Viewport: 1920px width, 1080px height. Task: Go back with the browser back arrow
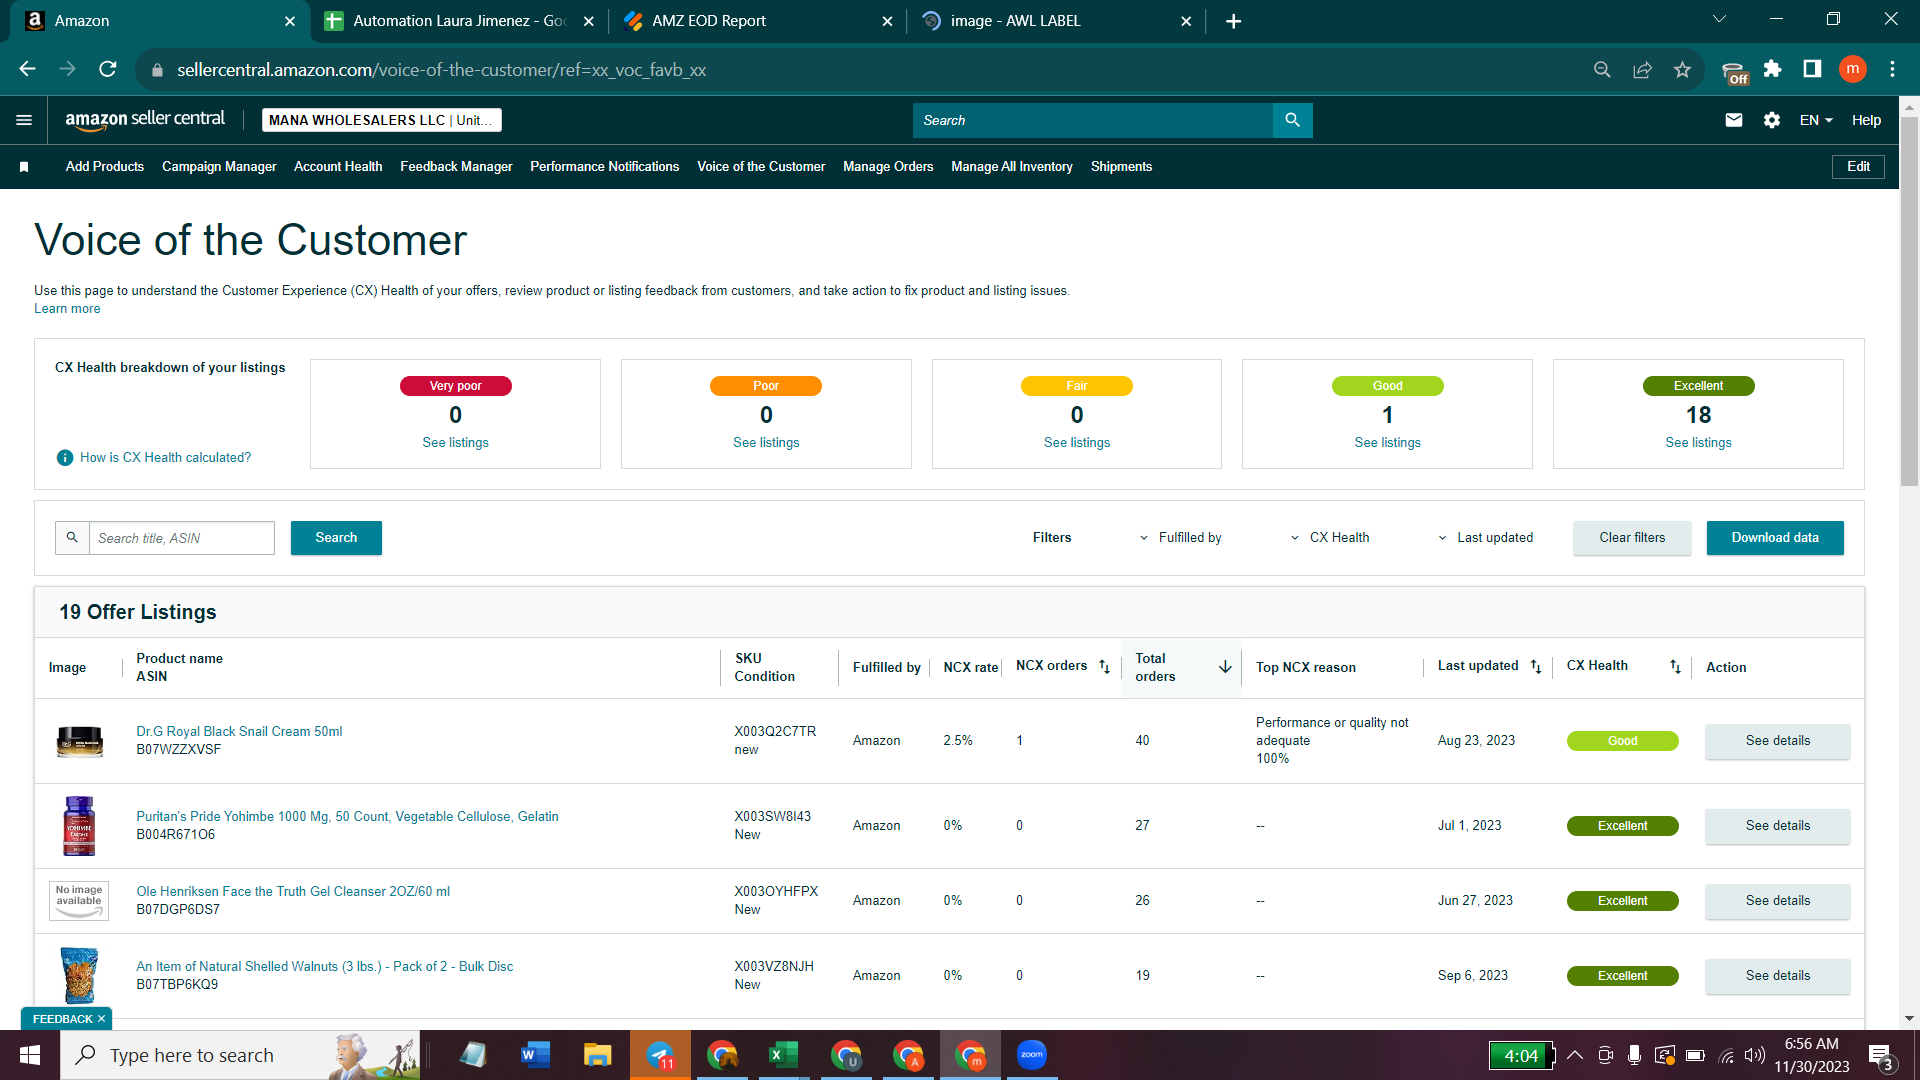pyautogui.click(x=28, y=69)
